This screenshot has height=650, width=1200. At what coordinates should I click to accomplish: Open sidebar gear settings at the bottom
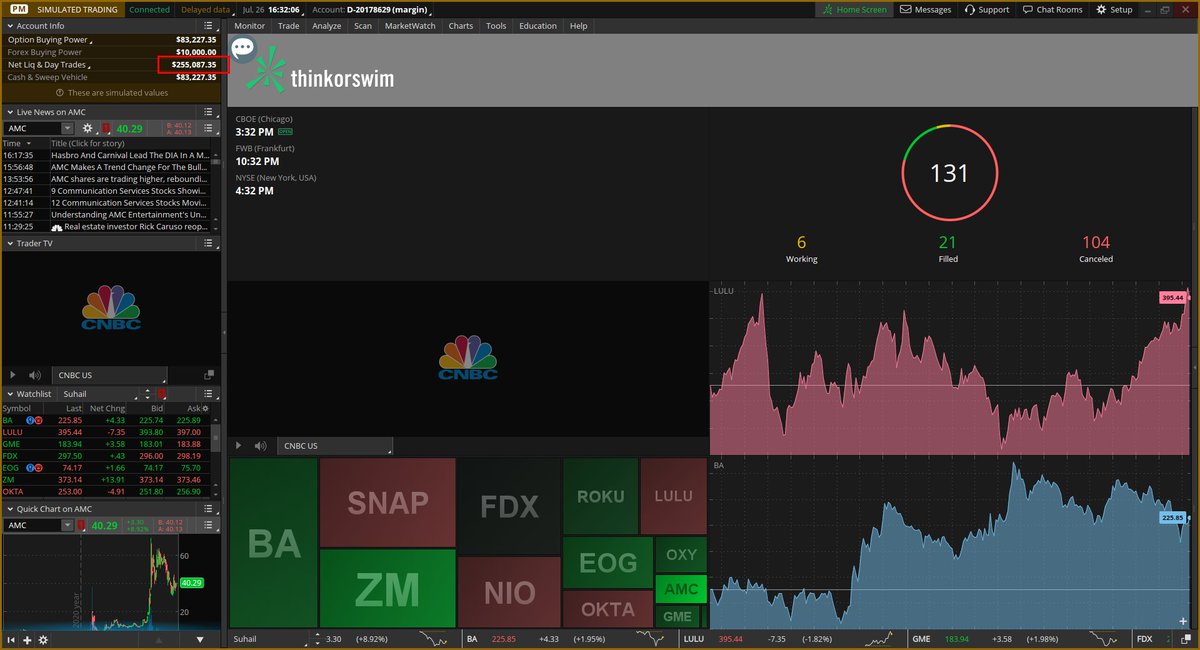point(43,639)
